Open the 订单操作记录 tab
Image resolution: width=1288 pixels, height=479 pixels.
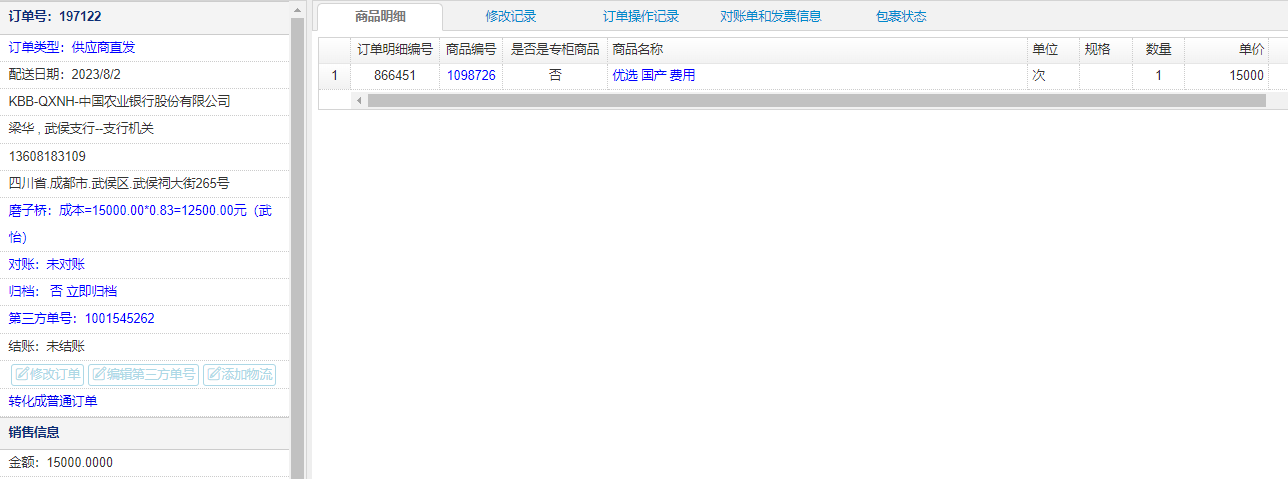point(641,16)
